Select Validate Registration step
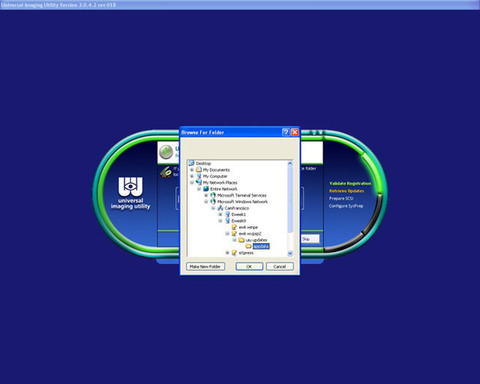480x384 pixels. pos(350,183)
